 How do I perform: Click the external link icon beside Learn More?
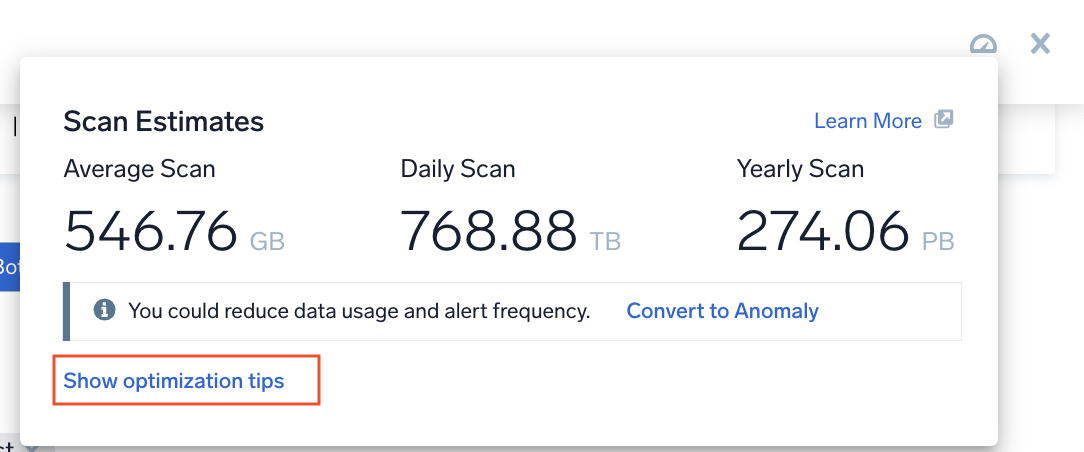pos(943,120)
